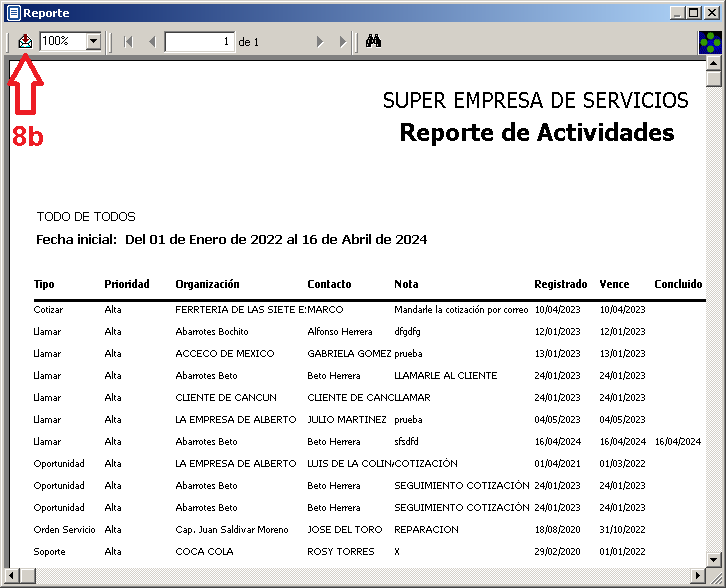Click ROSY TORRES contact
Screen dimensions: 726x588
(340, 551)
